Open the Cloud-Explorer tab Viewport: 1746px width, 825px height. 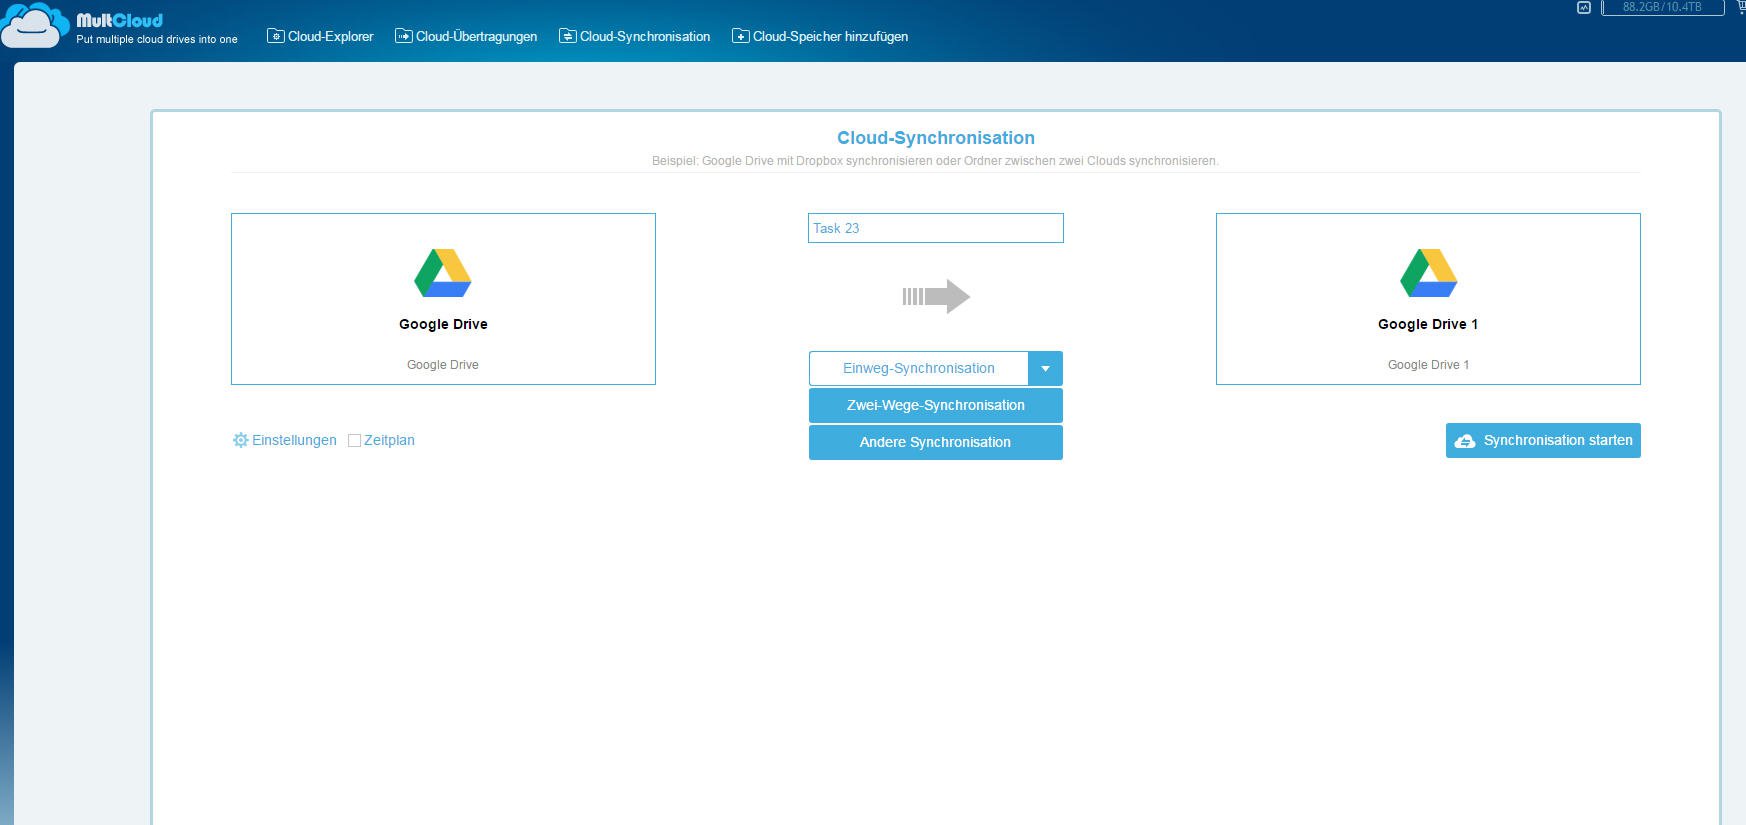pyautogui.click(x=320, y=36)
